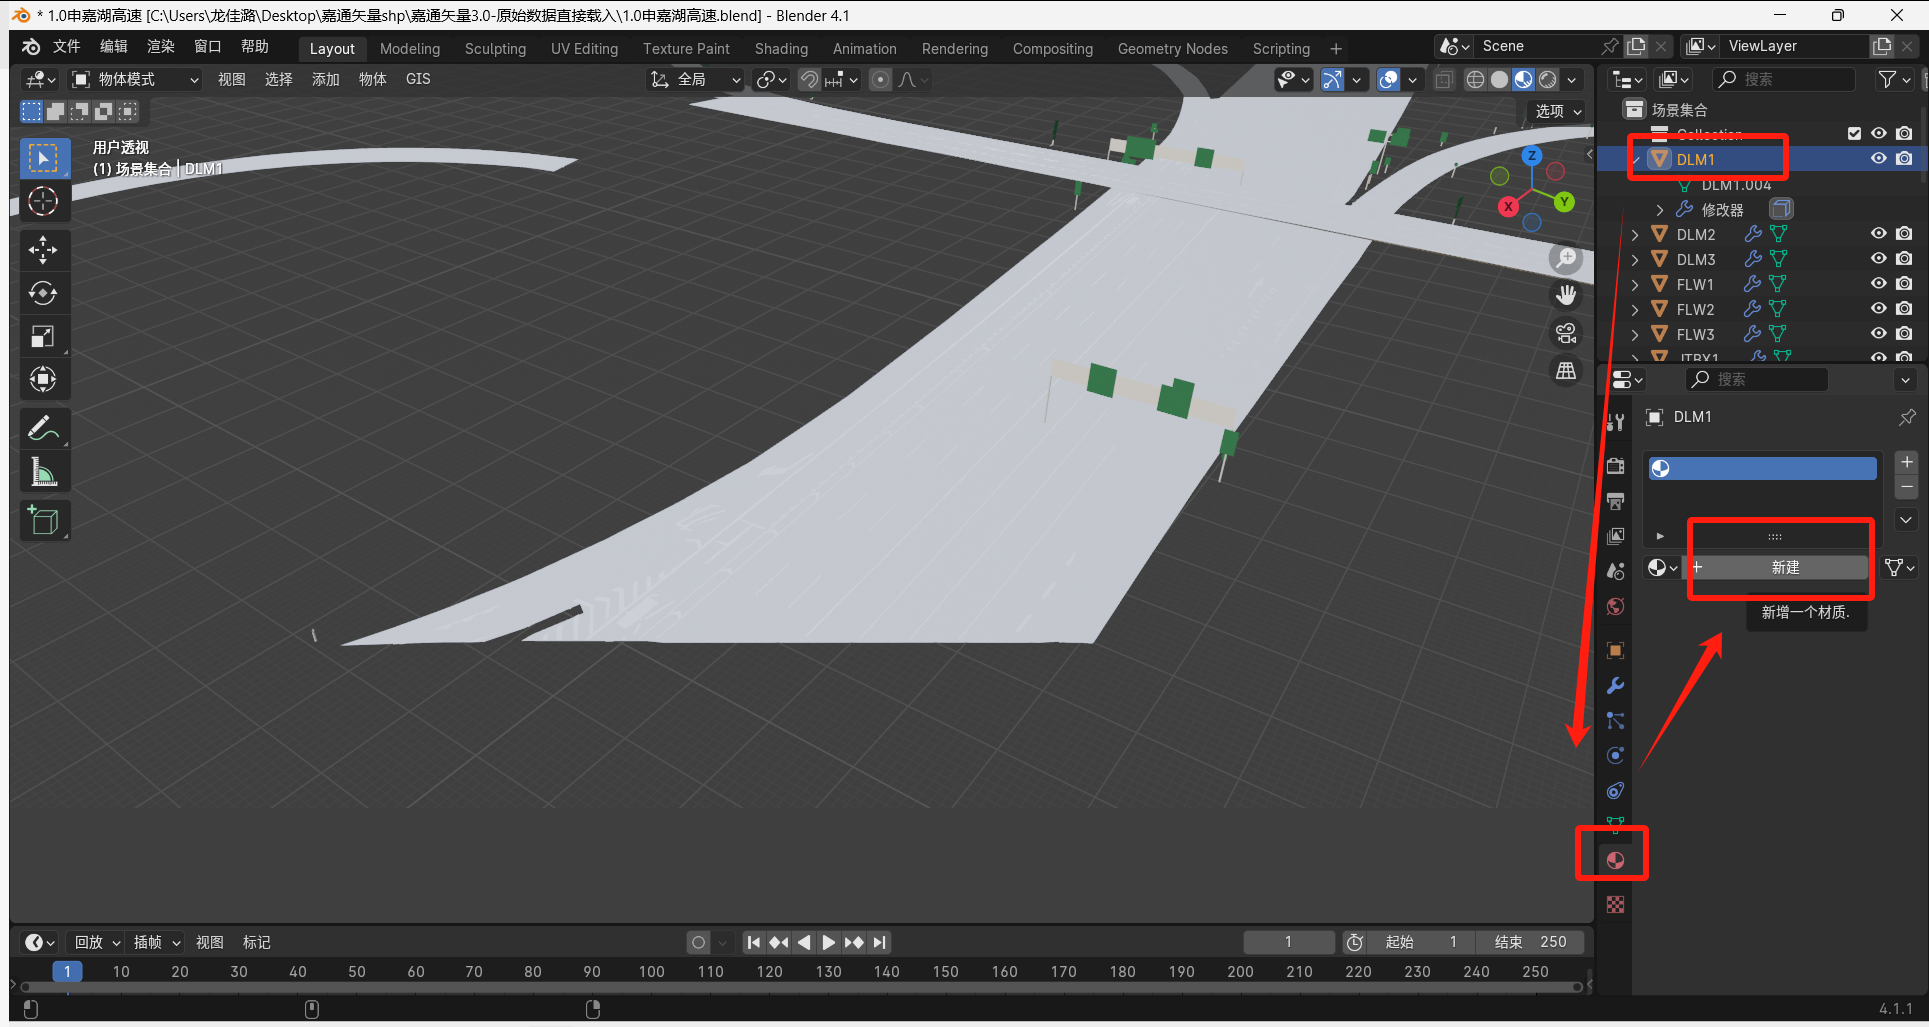
Task: Open the 编辑 menu
Action: pyautogui.click(x=114, y=46)
